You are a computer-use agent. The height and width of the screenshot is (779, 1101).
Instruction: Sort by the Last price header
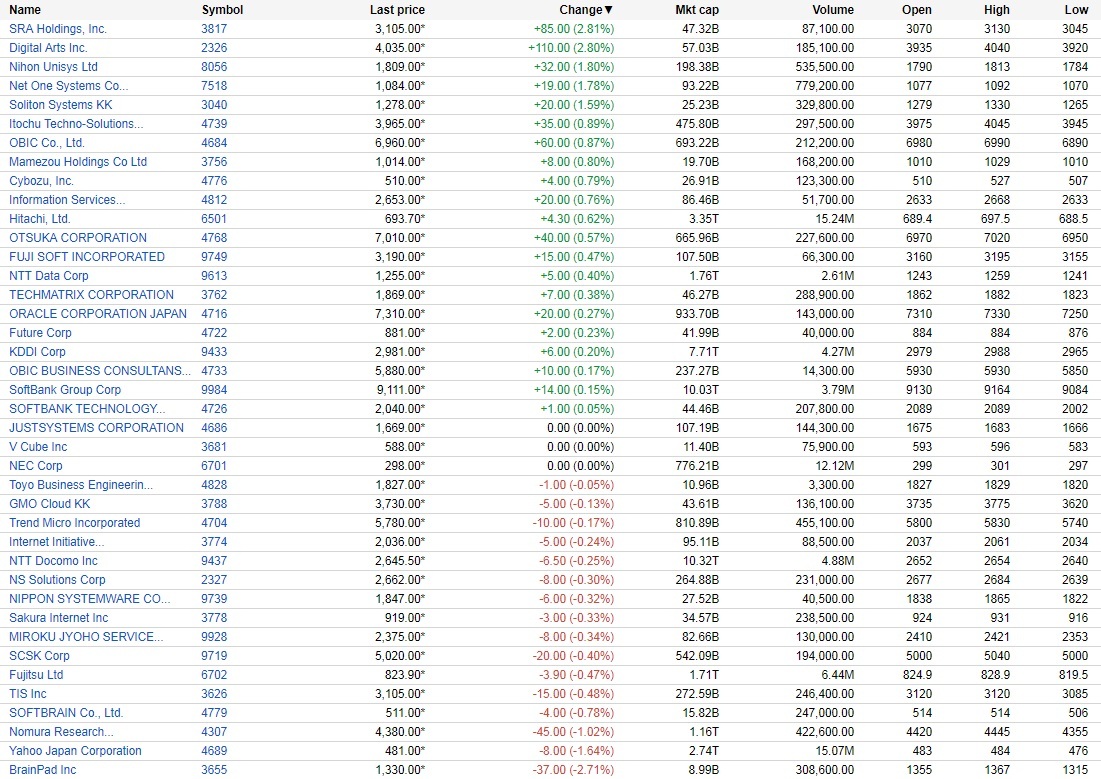(397, 10)
